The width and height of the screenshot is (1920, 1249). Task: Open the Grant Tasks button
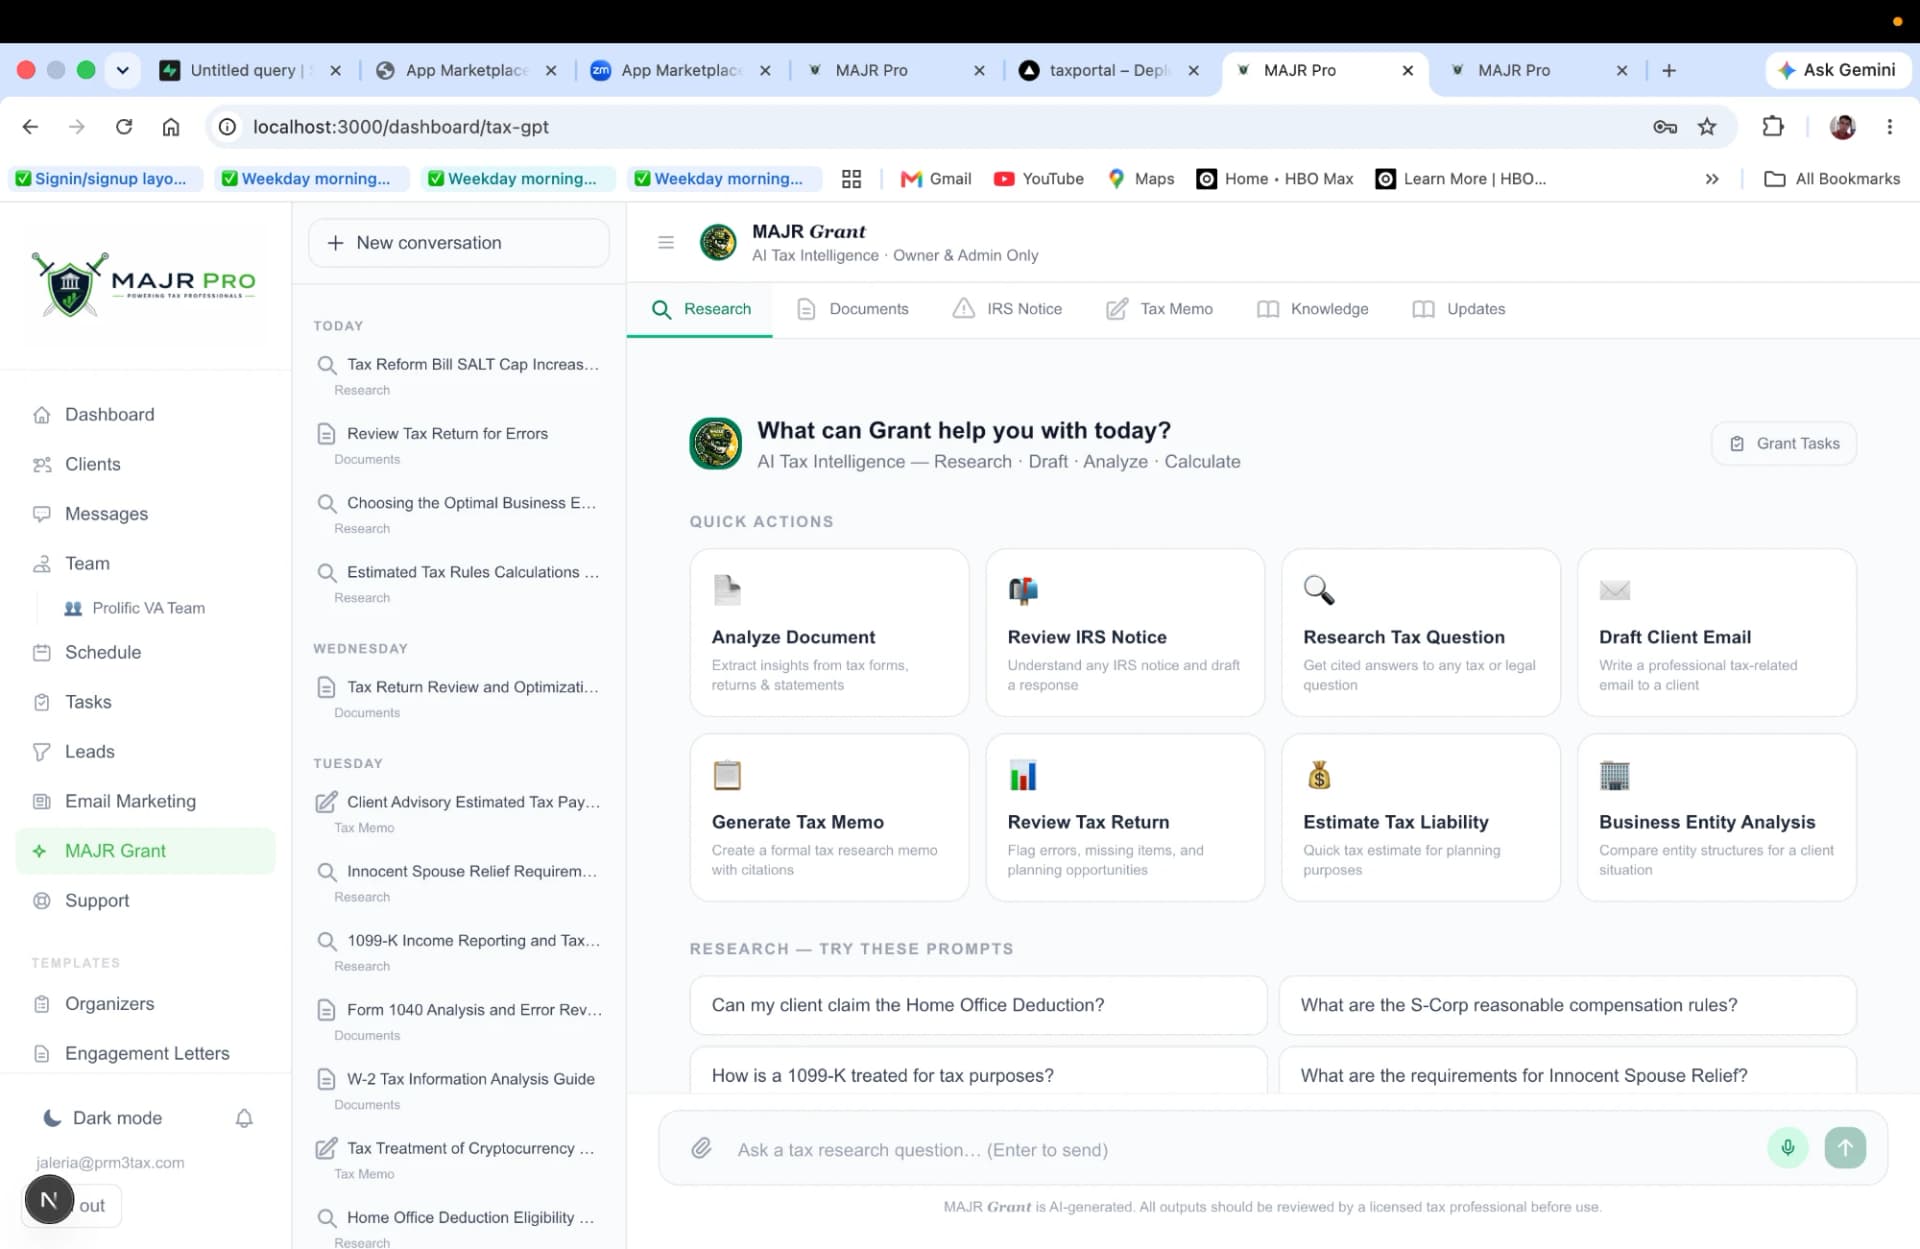(1784, 444)
